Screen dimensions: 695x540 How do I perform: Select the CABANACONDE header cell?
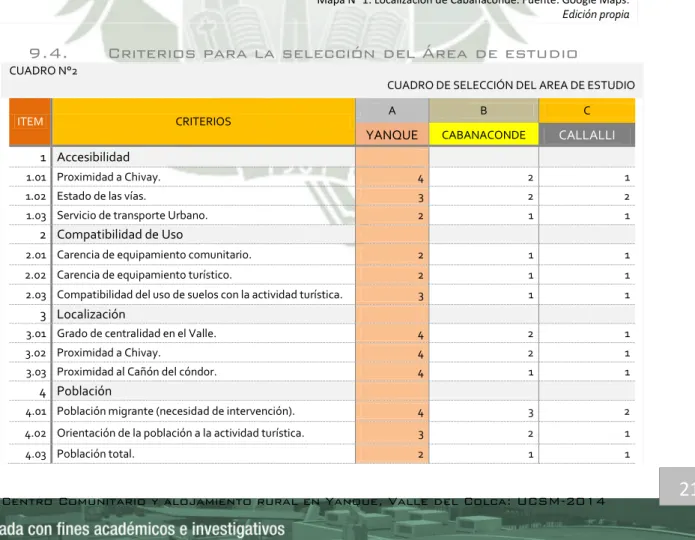[484, 135]
